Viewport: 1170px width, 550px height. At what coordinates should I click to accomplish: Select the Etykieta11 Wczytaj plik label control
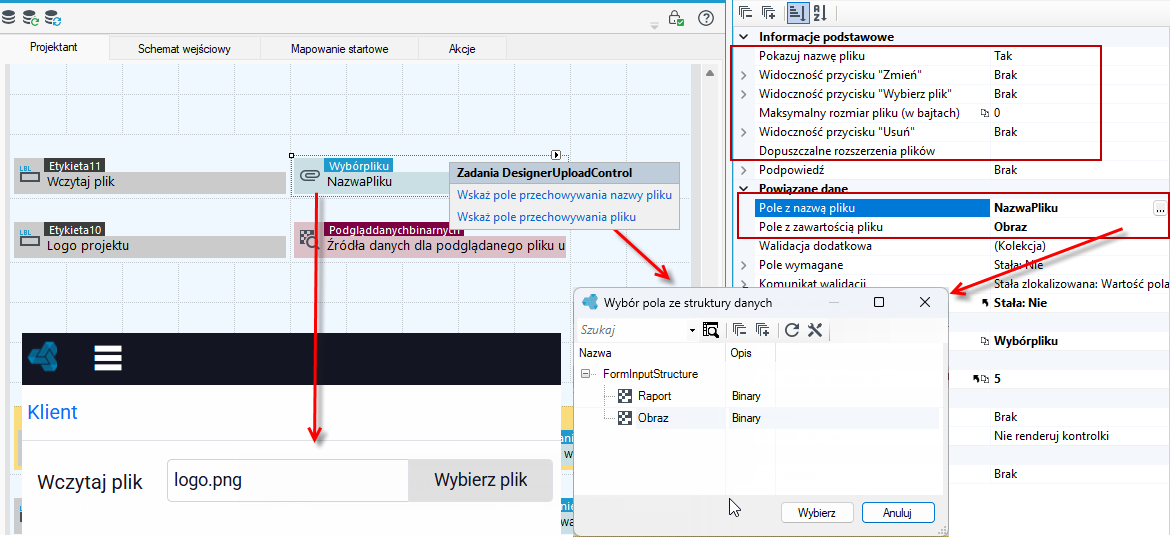pos(150,174)
